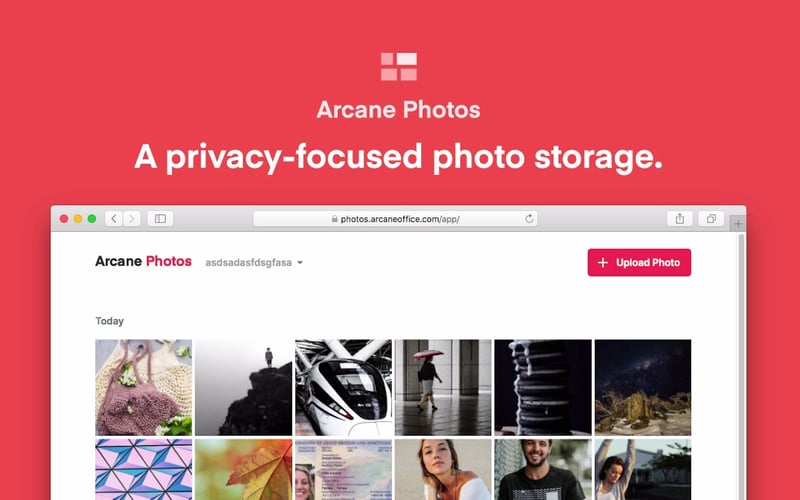Open the person on cliff photo

click(x=243, y=387)
